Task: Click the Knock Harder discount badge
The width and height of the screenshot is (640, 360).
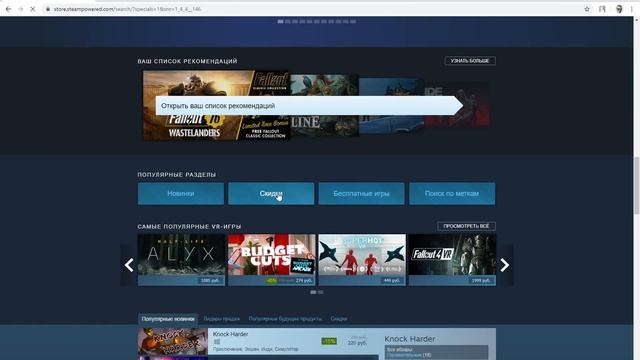Action: click(x=329, y=341)
